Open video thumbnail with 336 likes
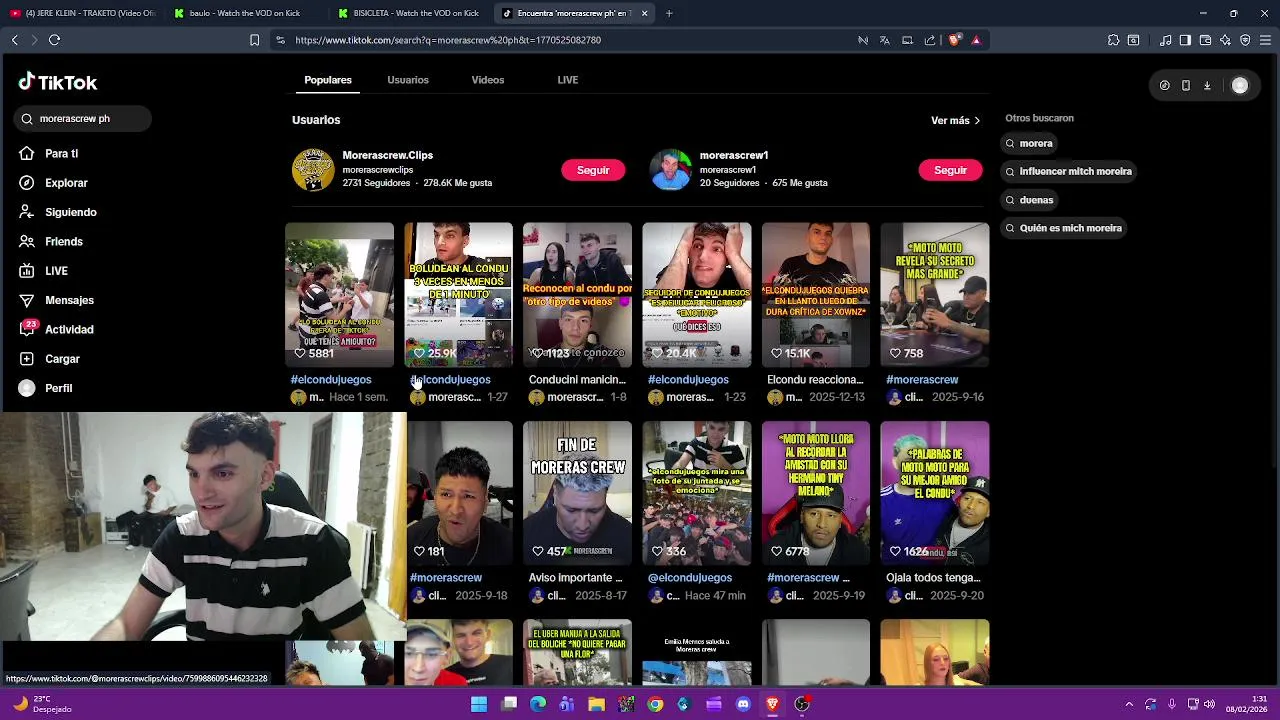Image resolution: width=1280 pixels, height=720 pixels. 697,493
